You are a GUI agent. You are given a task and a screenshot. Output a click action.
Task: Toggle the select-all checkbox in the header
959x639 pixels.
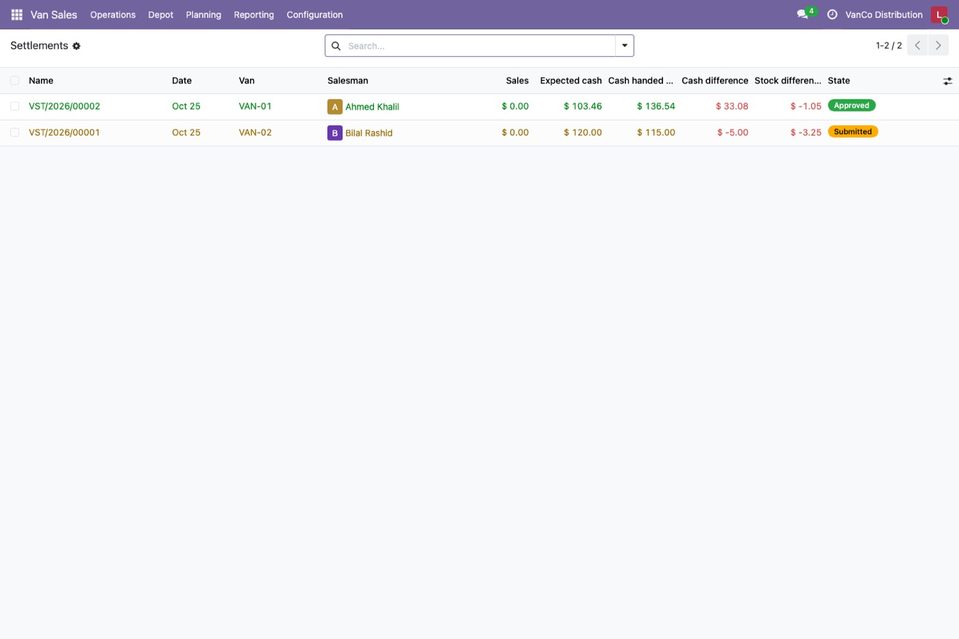point(15,81)
